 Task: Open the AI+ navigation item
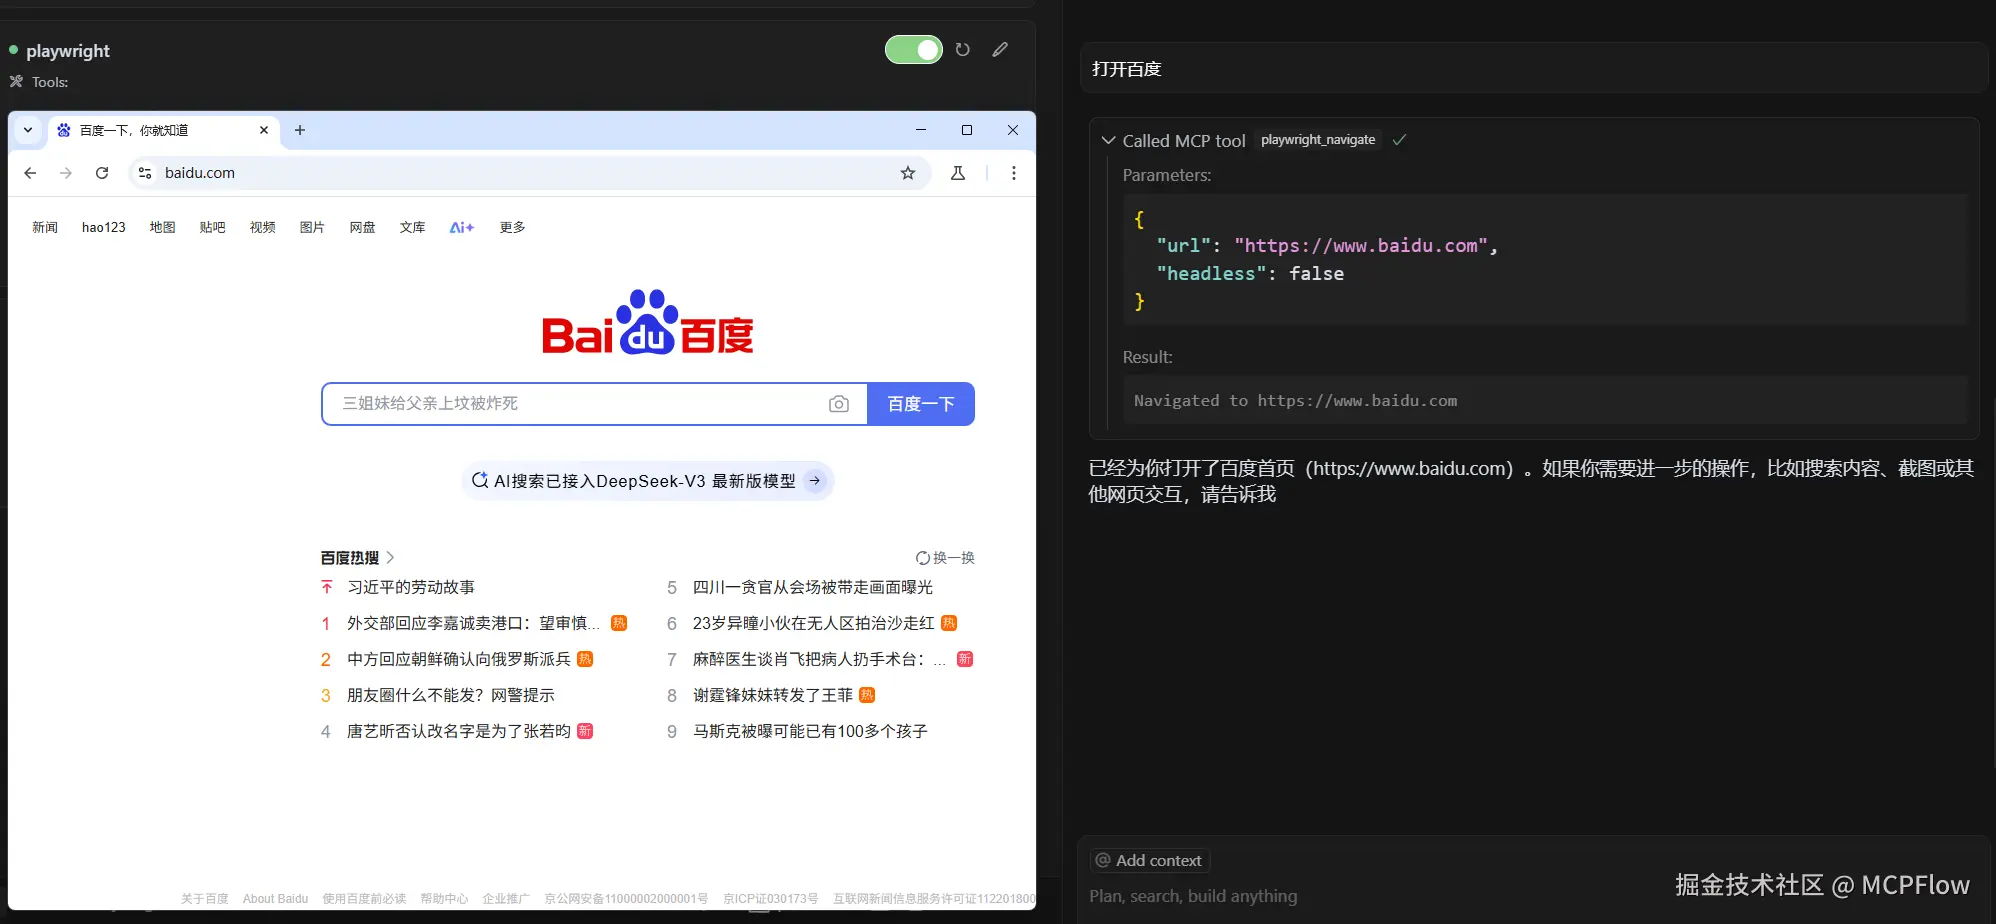pyautogui.click(x=462, y=227)
